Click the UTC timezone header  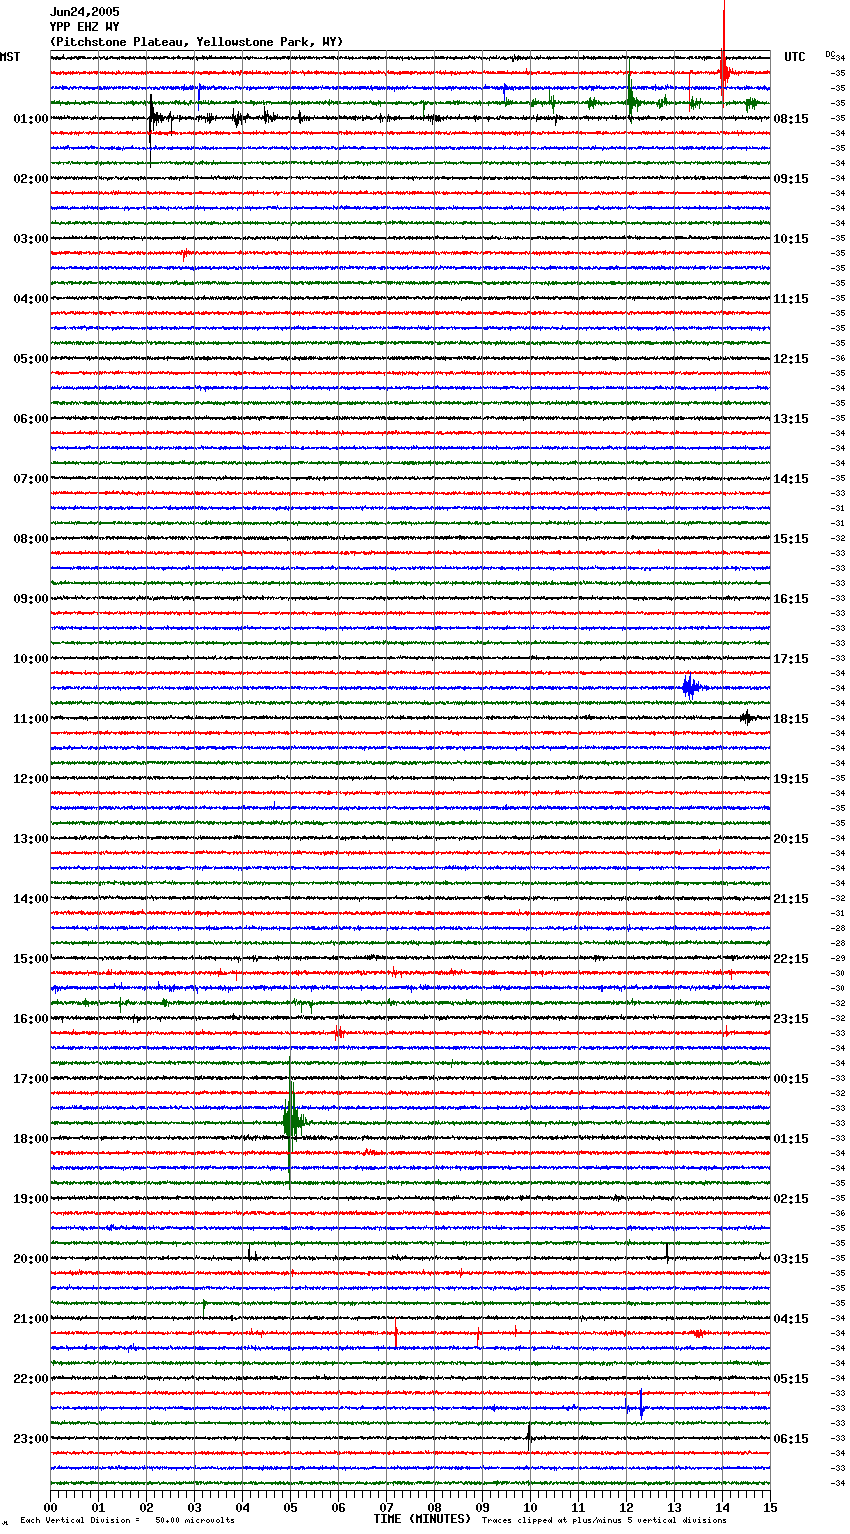[x=795, y=57]
